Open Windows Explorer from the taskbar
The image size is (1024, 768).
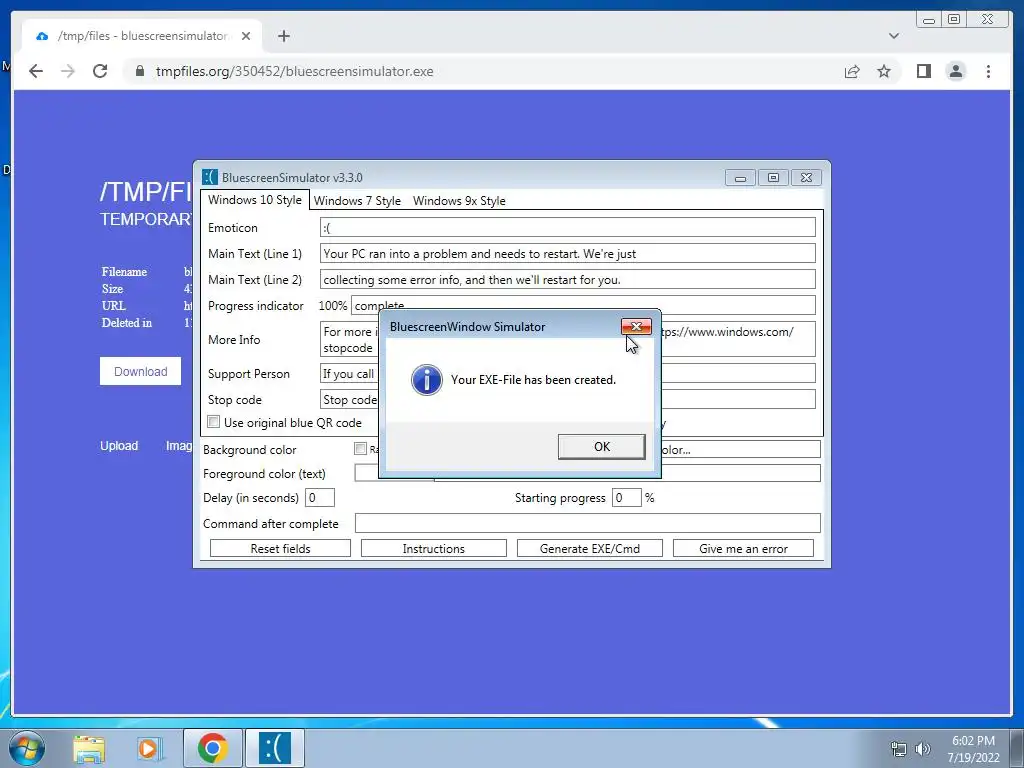tap(89, 748)
